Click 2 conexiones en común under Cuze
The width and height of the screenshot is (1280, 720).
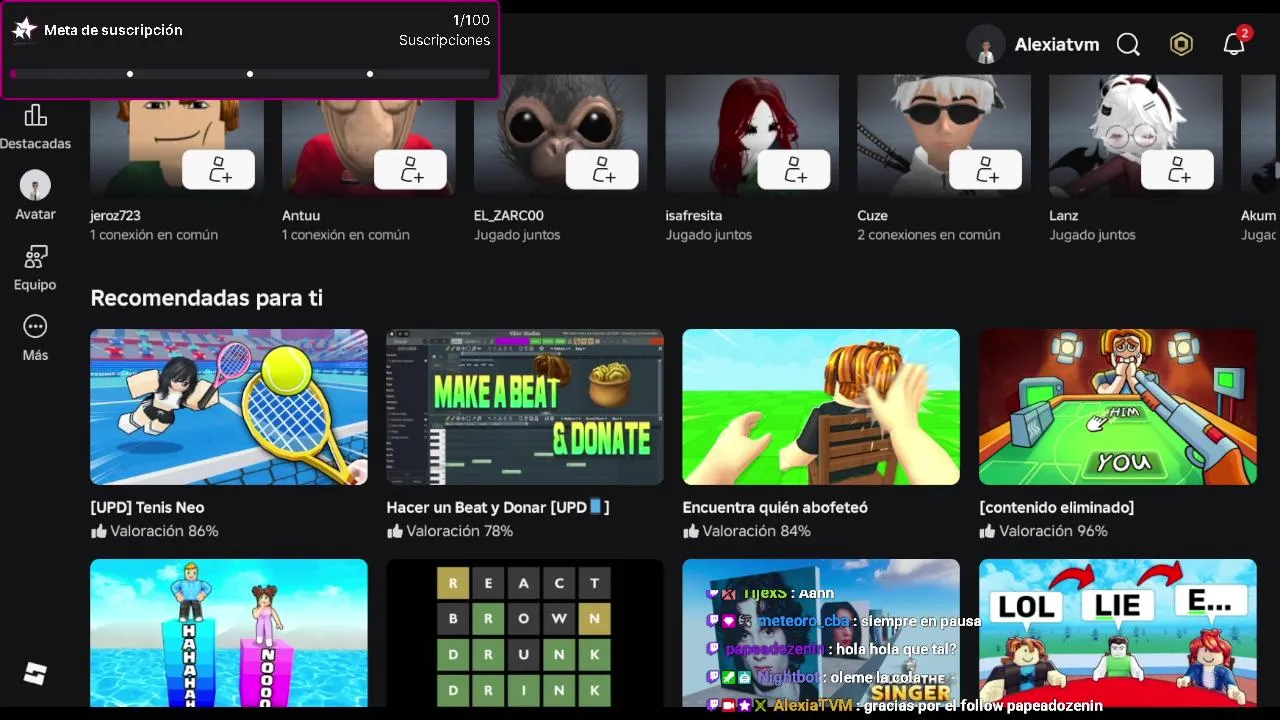pyautogui.click(x=929, y=235)
